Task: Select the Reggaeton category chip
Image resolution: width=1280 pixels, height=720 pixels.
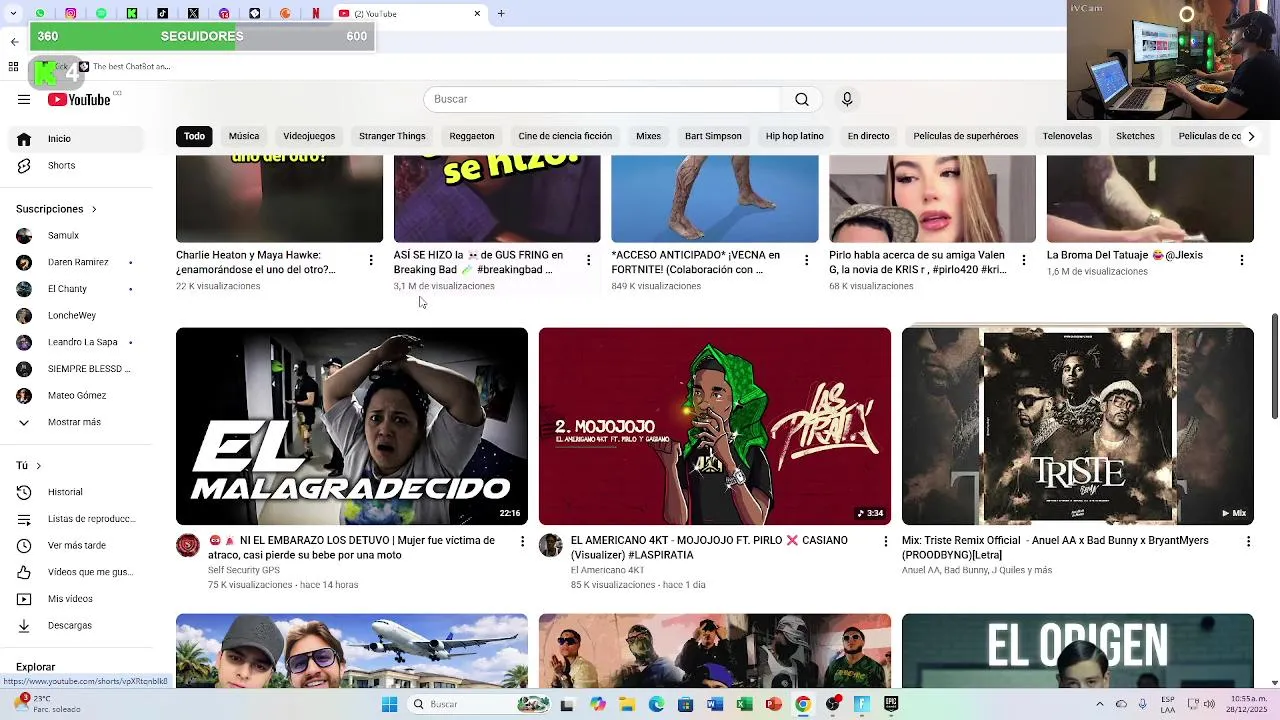Action: [x=472, y=136]
